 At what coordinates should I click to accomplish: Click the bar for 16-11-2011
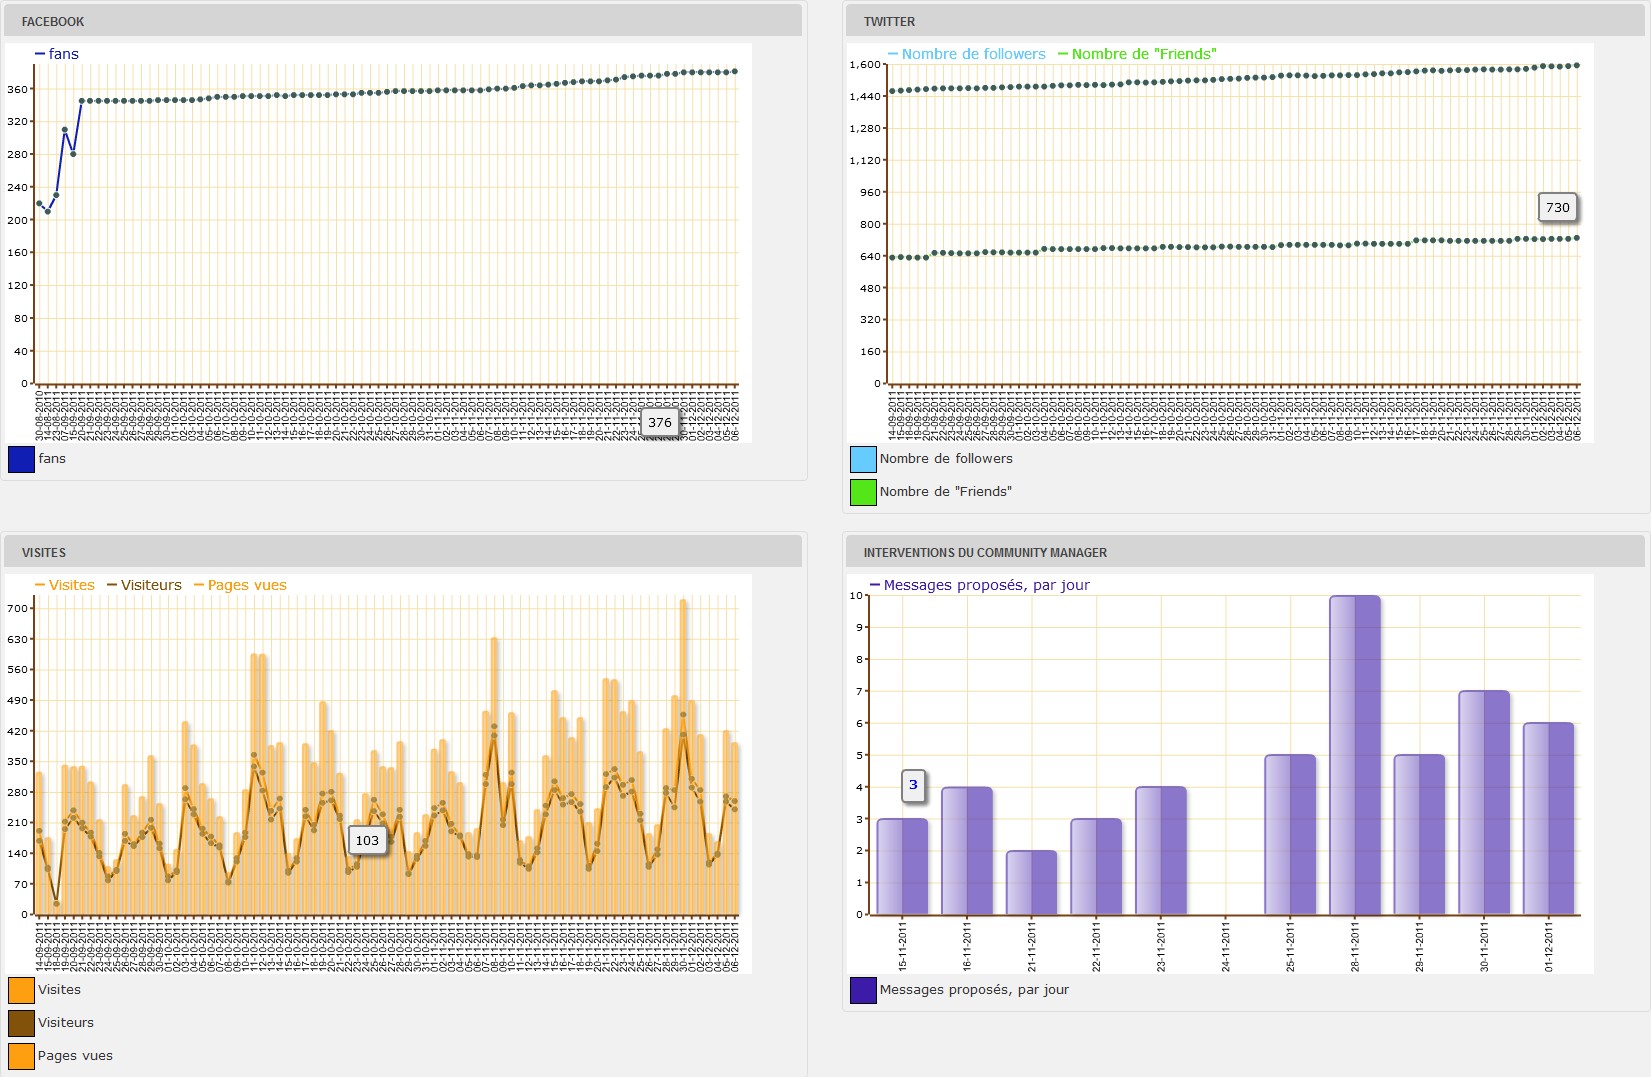pos(967,851)
